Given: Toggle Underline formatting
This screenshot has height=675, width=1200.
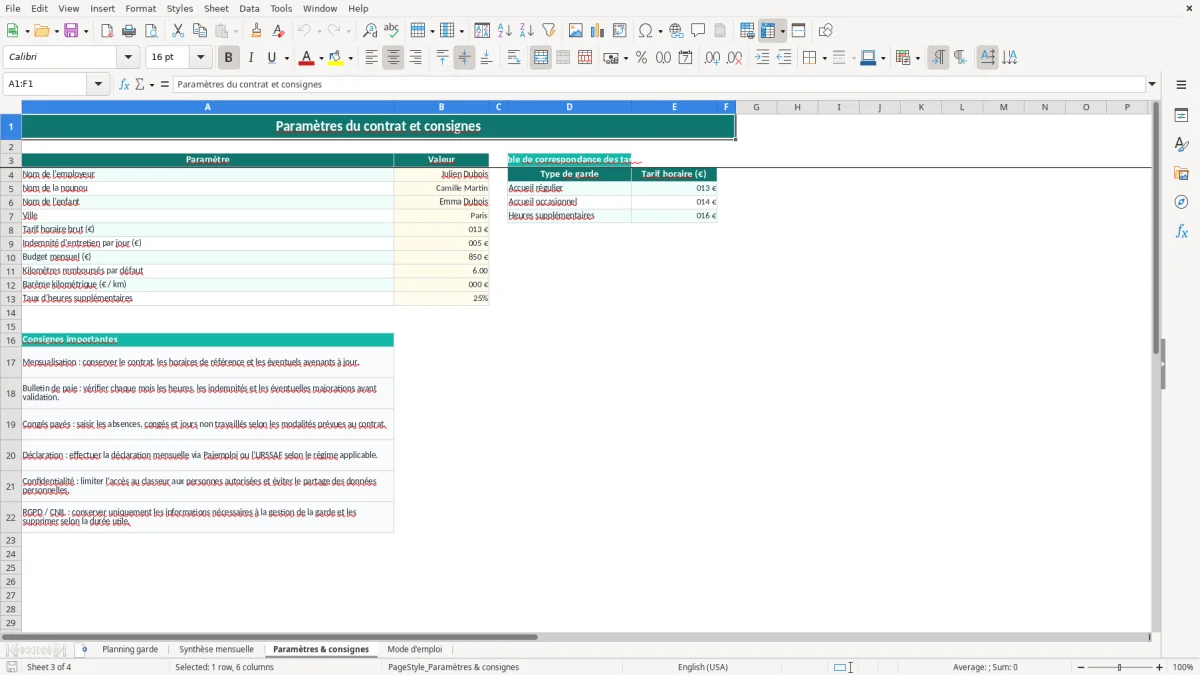Looking at the screenshot, I should pos(272,58).
